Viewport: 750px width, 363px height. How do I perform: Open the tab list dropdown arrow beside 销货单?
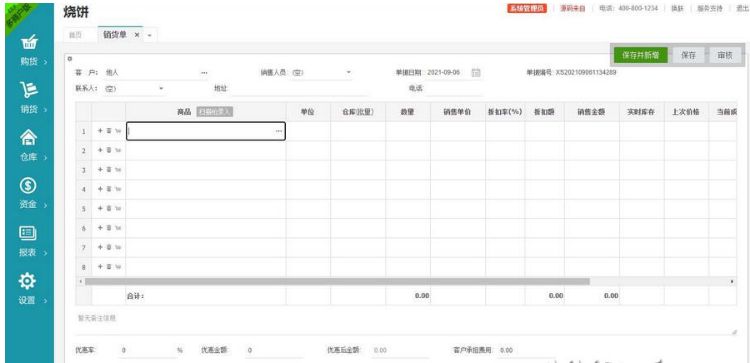click(x=149, y=35)
